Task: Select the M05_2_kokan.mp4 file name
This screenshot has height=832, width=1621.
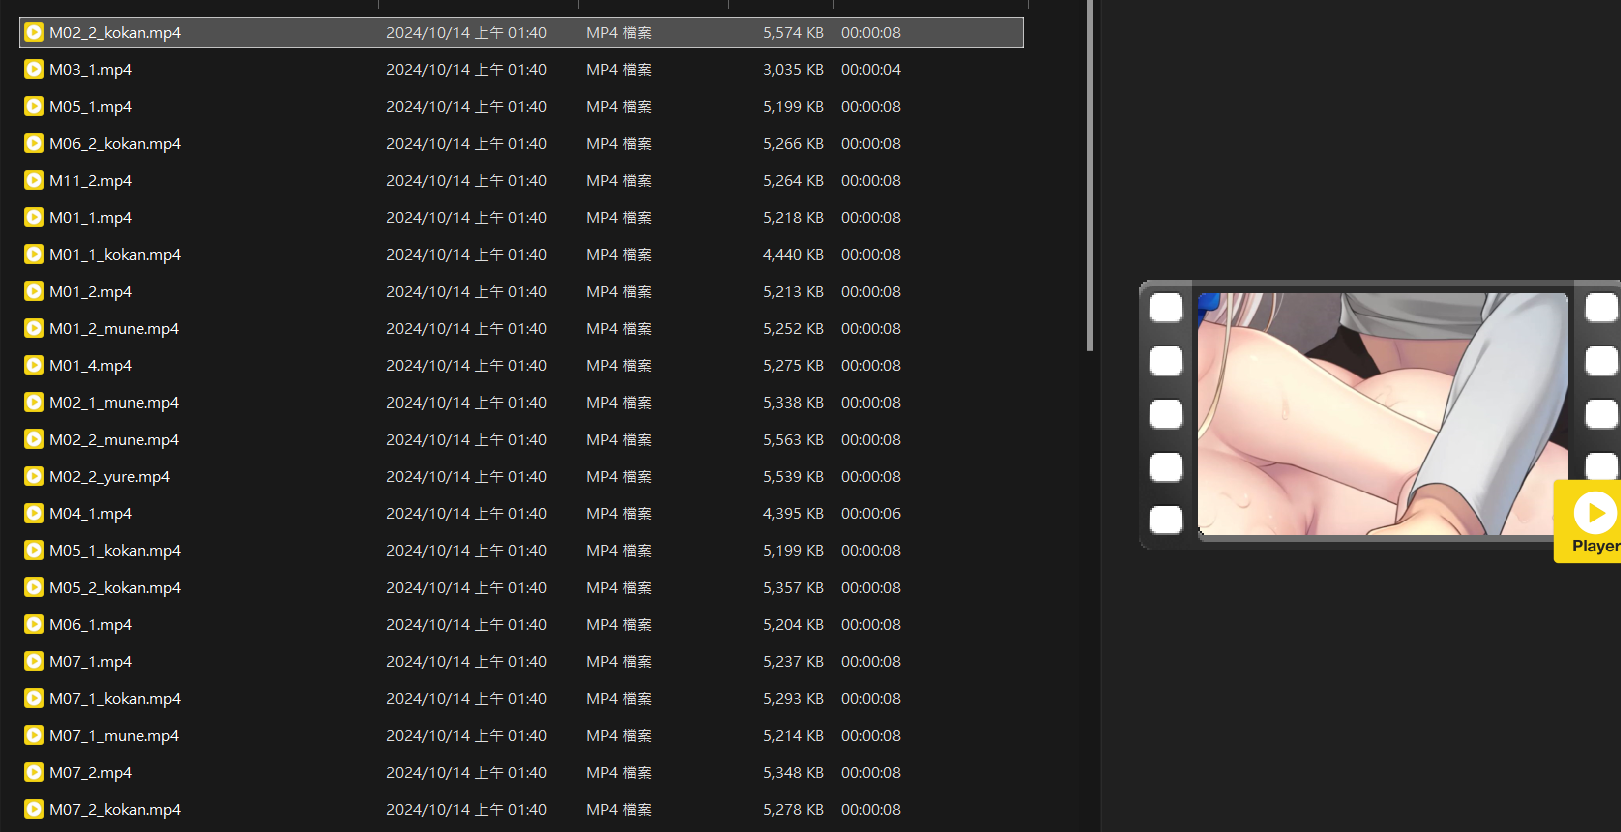Action: tap(115, 588)
